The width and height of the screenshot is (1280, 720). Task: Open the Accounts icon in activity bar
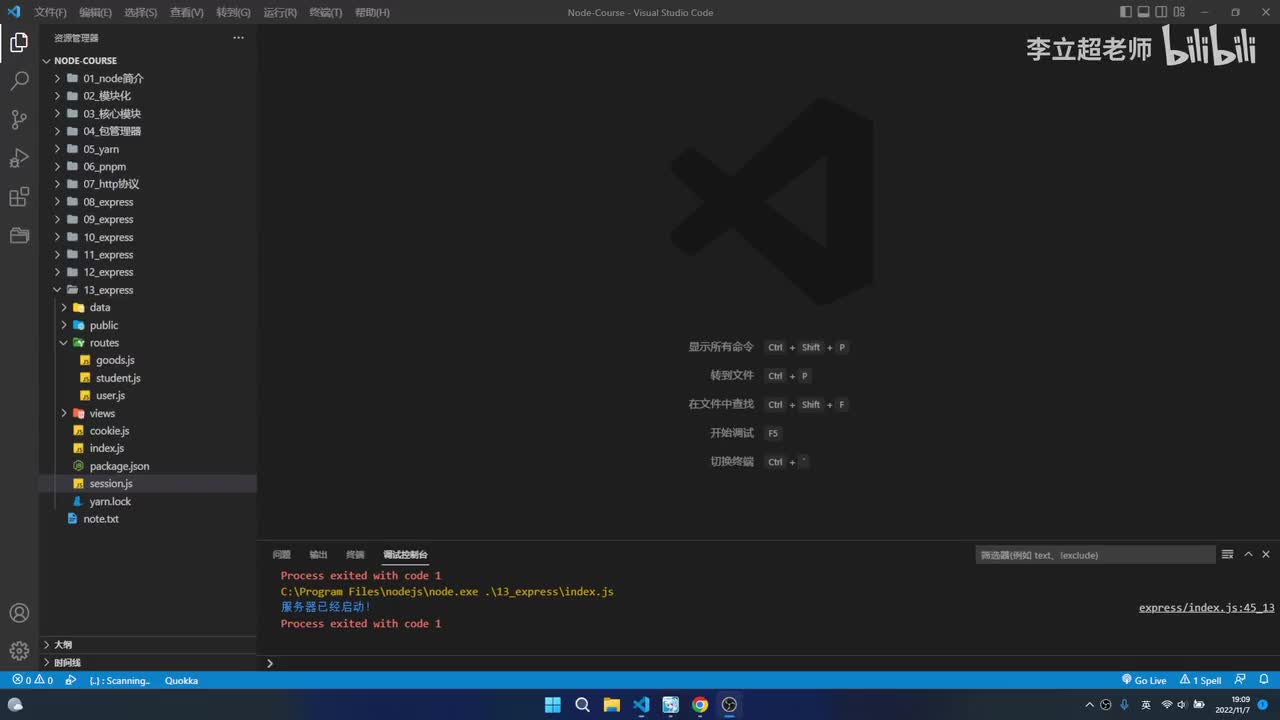pyautogui.click(x=19, y=613)
